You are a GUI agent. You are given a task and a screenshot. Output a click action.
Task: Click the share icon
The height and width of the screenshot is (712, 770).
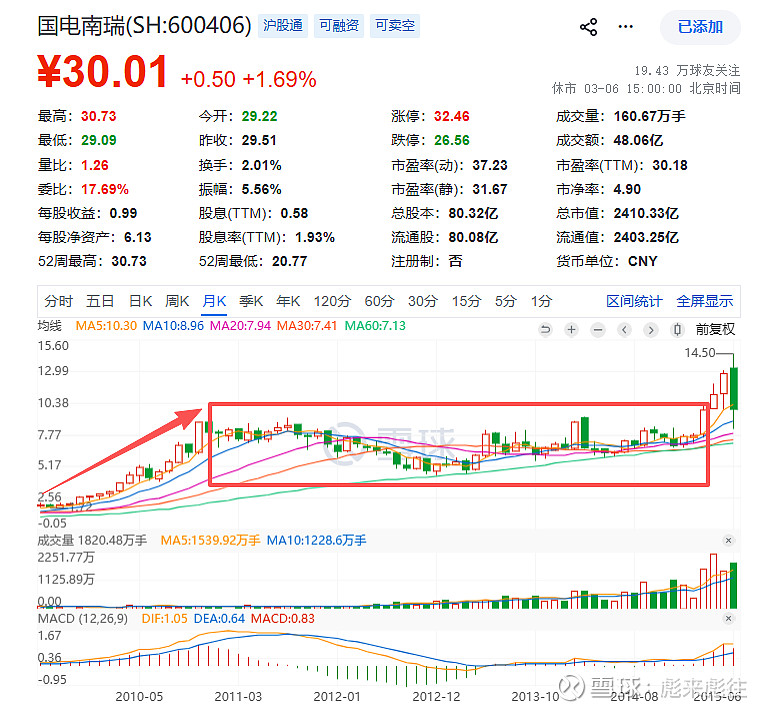(588, 27)
